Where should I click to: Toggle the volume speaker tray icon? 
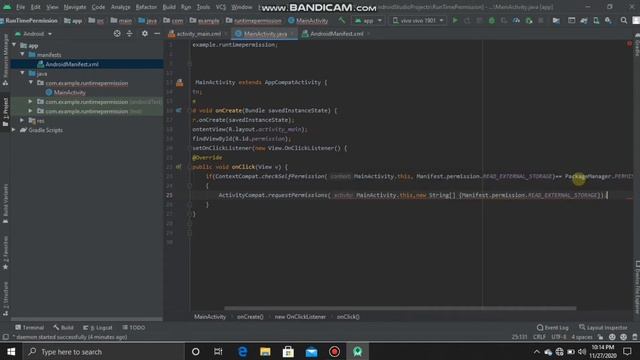point(582,352)
